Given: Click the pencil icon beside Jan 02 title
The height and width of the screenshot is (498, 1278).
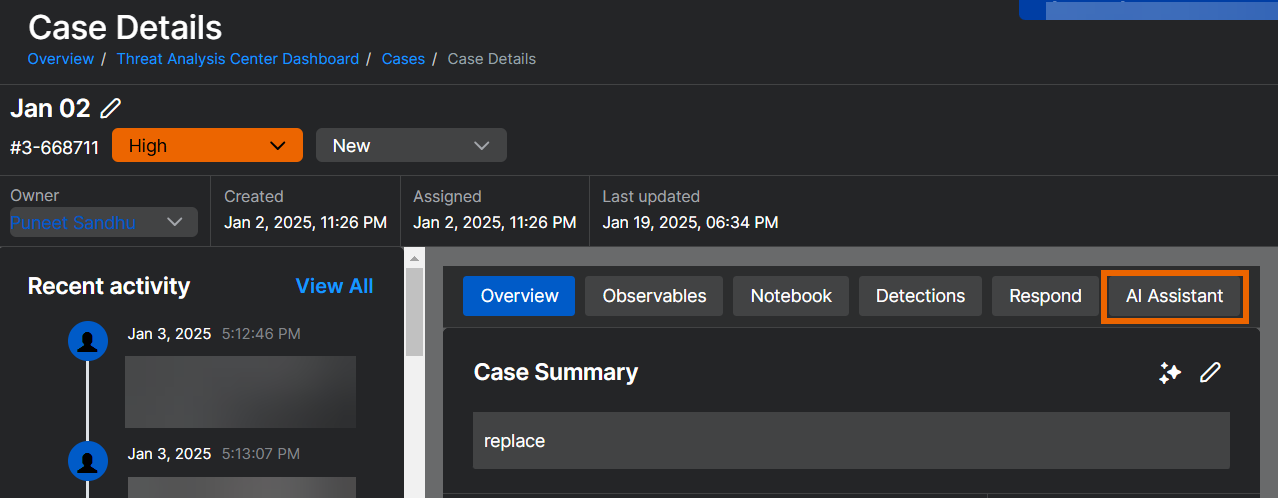Looking at the screenshot, I should click(x=111, y=108).
